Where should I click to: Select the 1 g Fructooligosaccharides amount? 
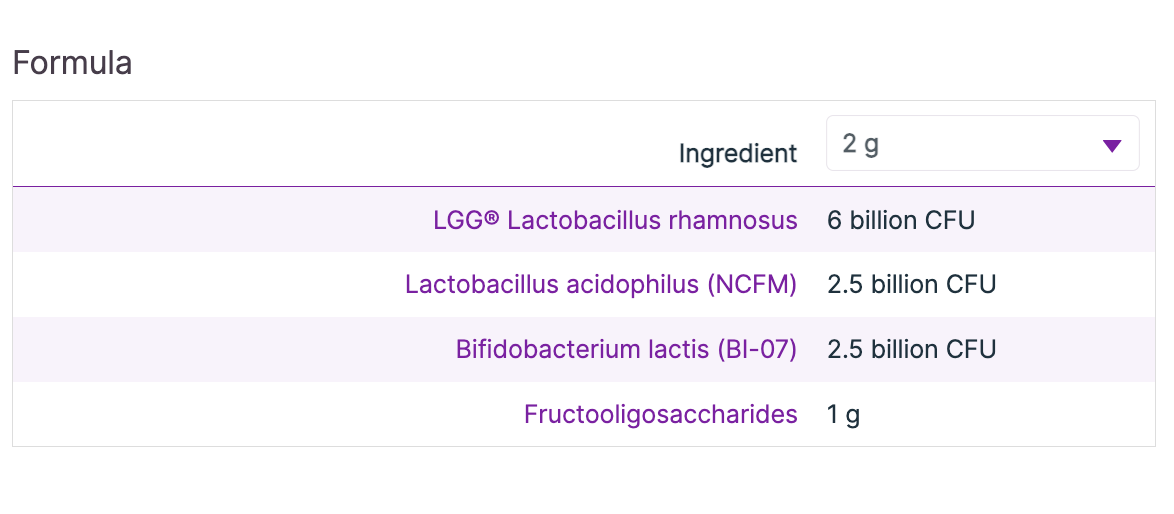tap(843, 414)
